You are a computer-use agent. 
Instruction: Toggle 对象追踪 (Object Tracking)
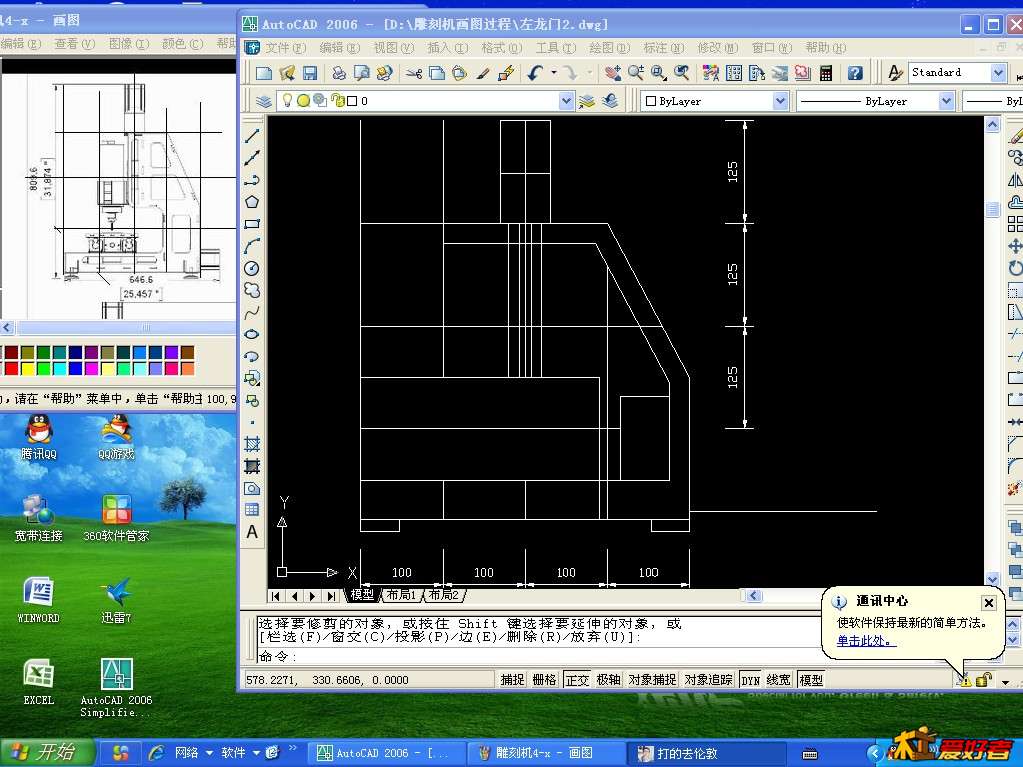click(x=709, y=680)
